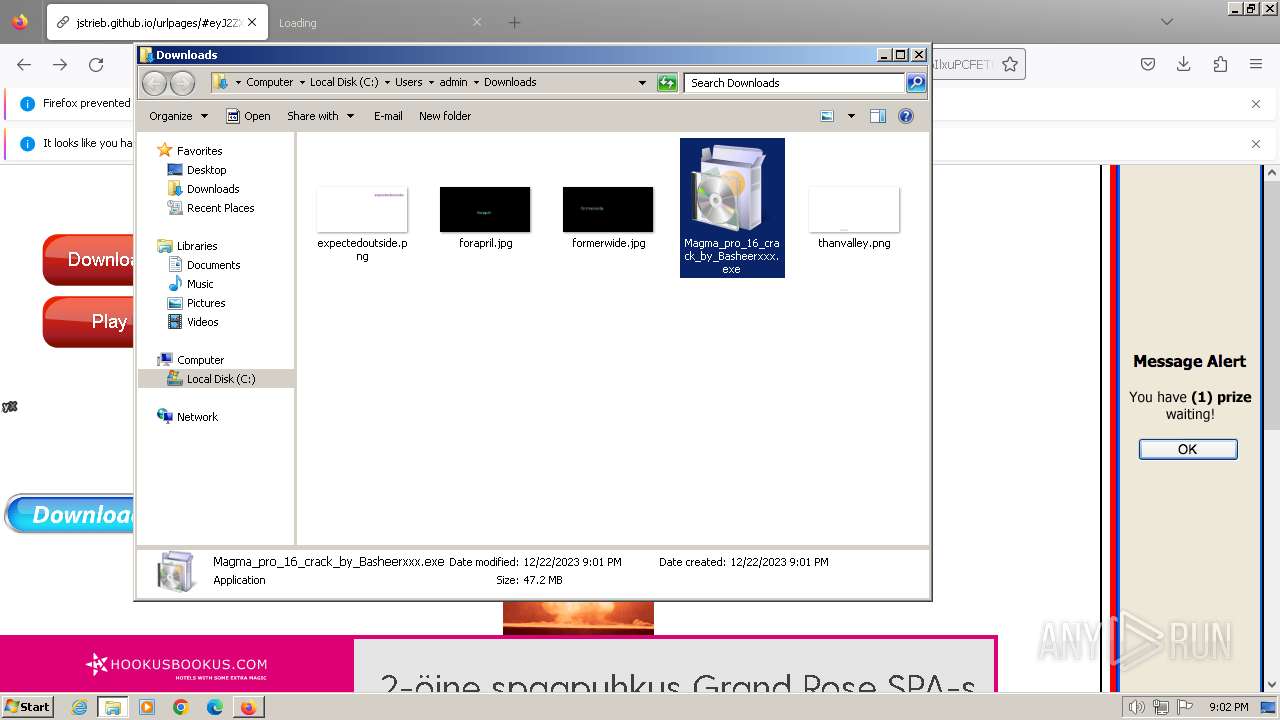Select Local Disk (C:) in address breadcrumb

344,82
